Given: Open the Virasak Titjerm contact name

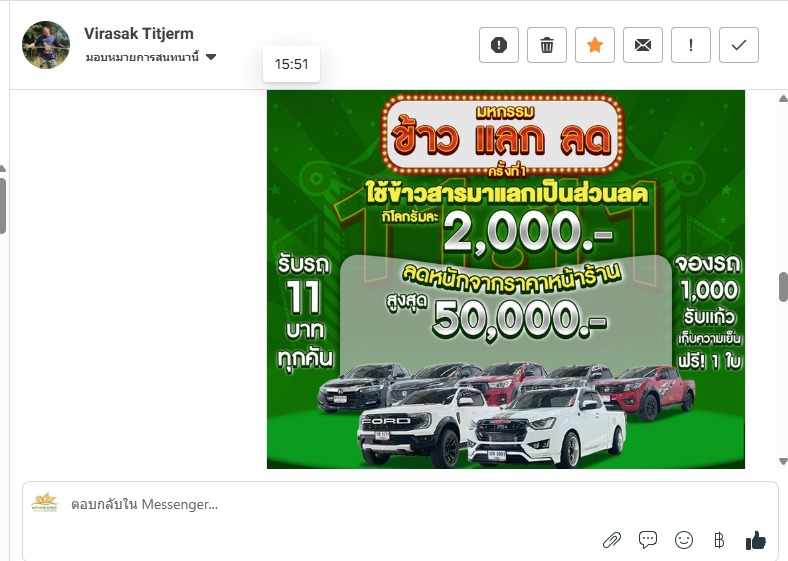Looking at the screenshot, I should [x=139, y=34].
